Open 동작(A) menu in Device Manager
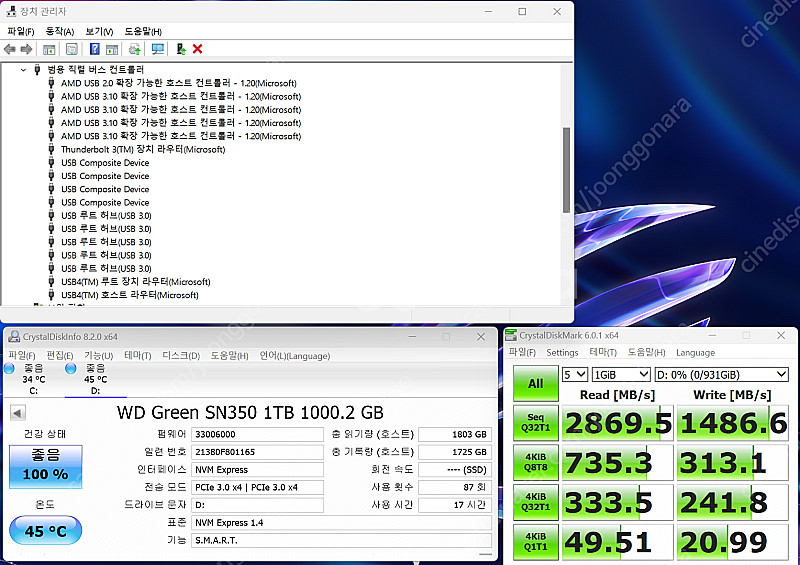This screenshot has height=565, width=800. tap(60, 32)
